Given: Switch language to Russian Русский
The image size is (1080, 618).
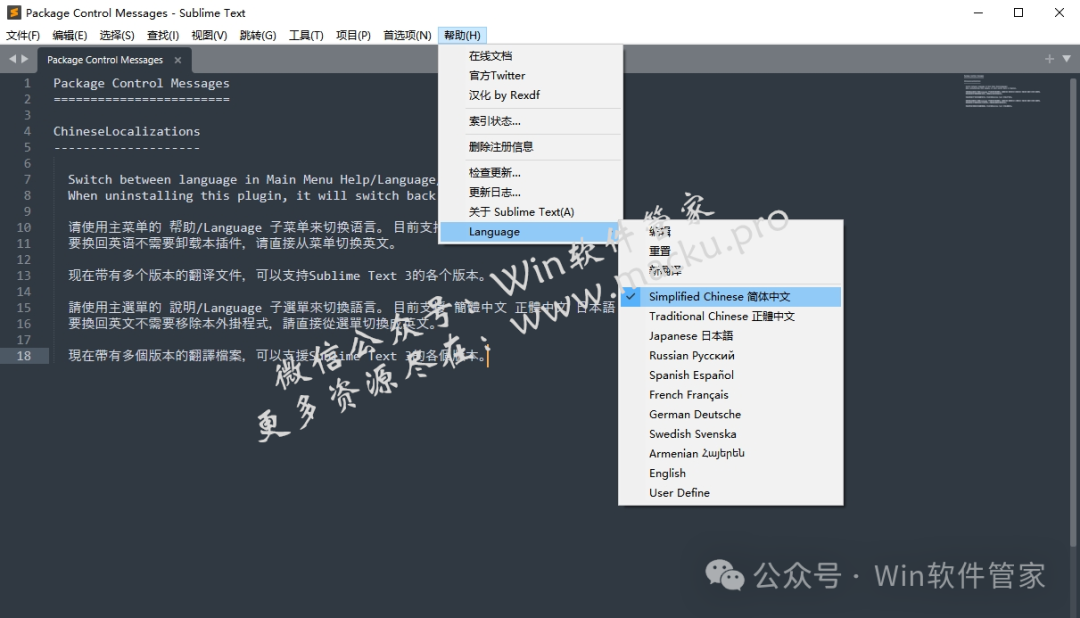Looking at the screenshot, I should tap(731, 356).
